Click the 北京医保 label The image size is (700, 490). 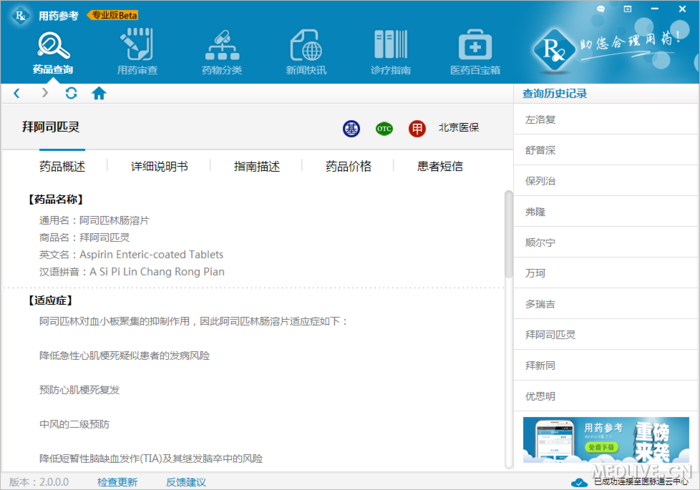(458, 128)
